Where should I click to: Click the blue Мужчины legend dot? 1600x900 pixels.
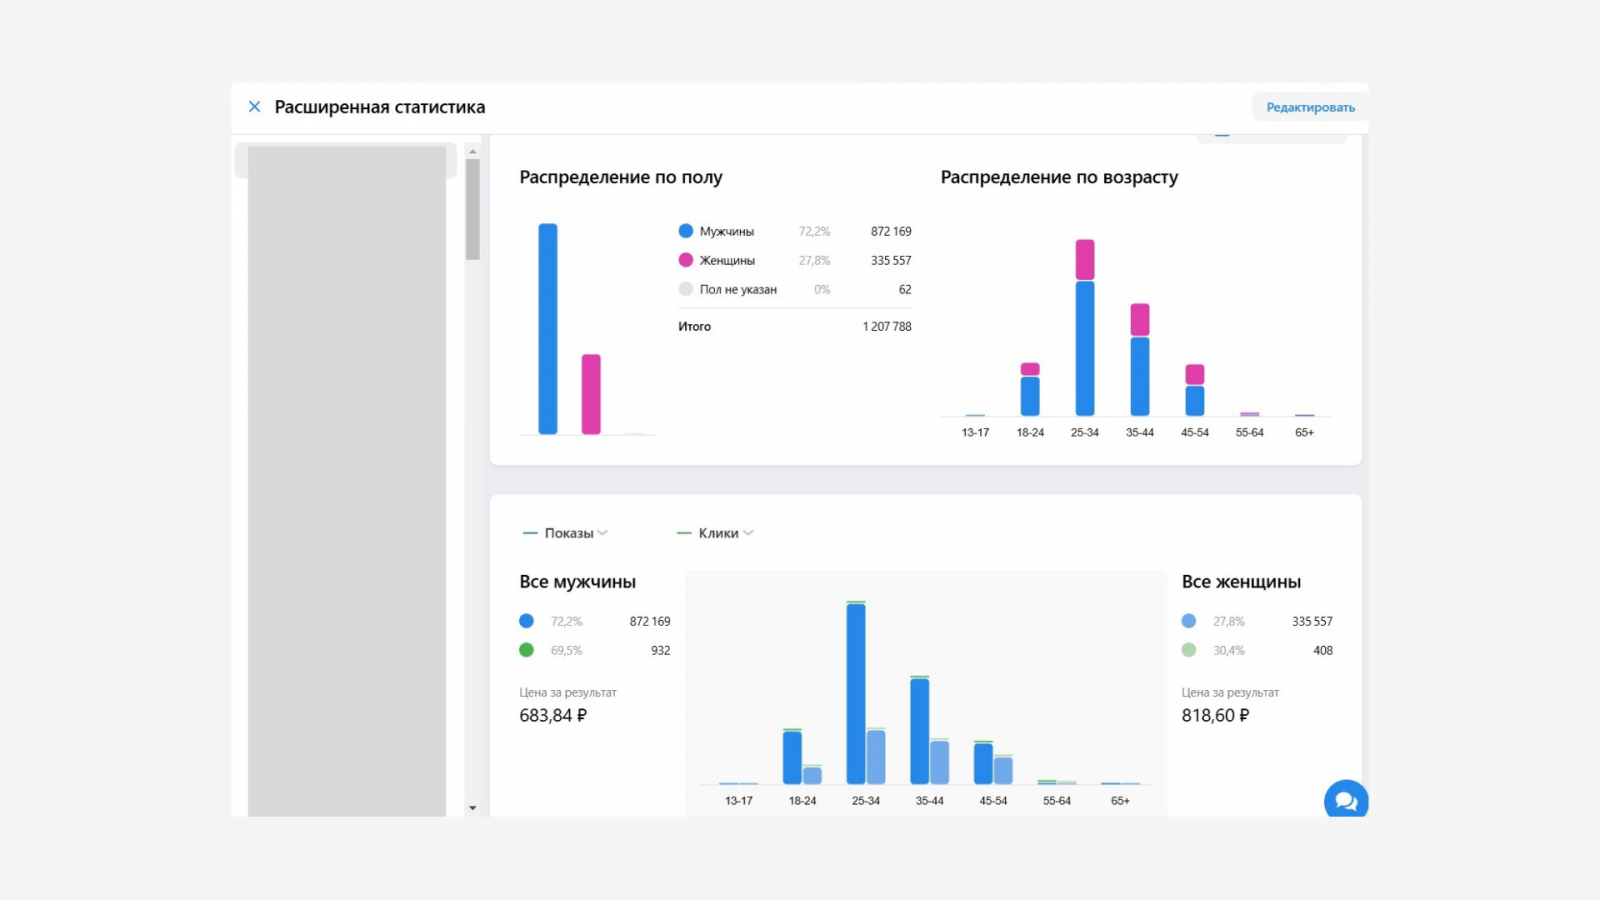686,231
